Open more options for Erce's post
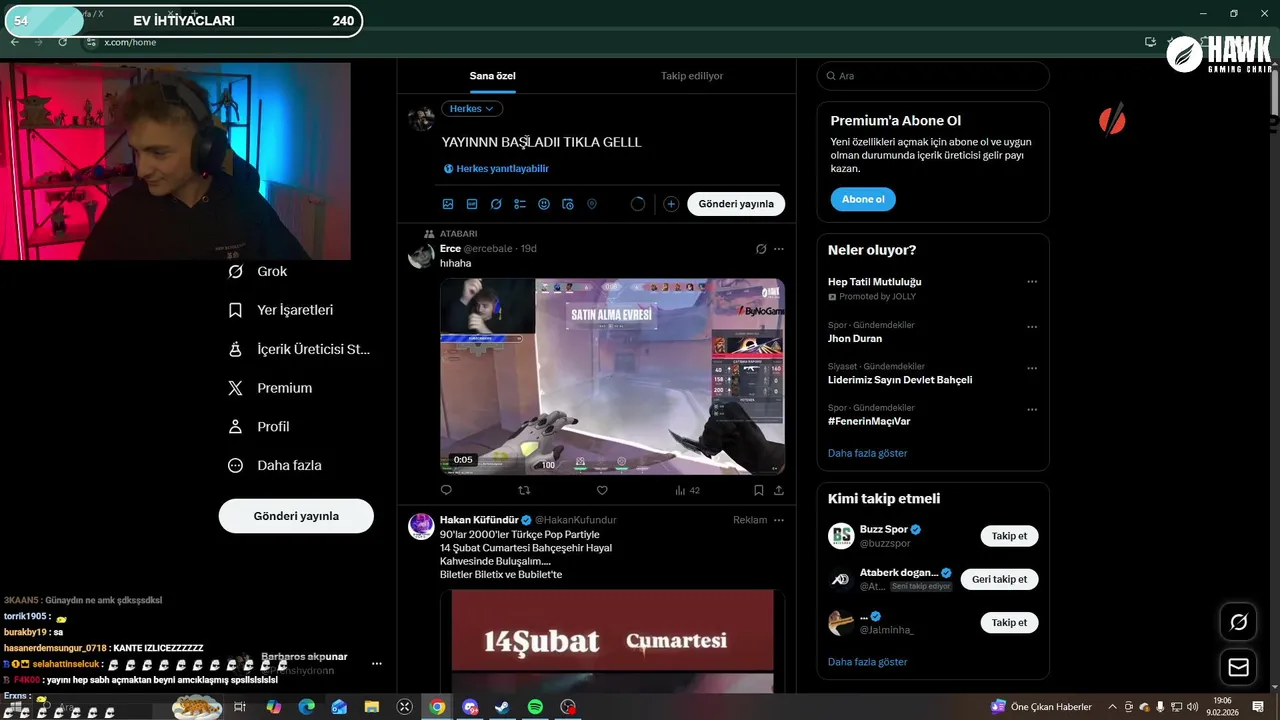The width and height of the screenshot is (1280, 720). tap(779, 249)
